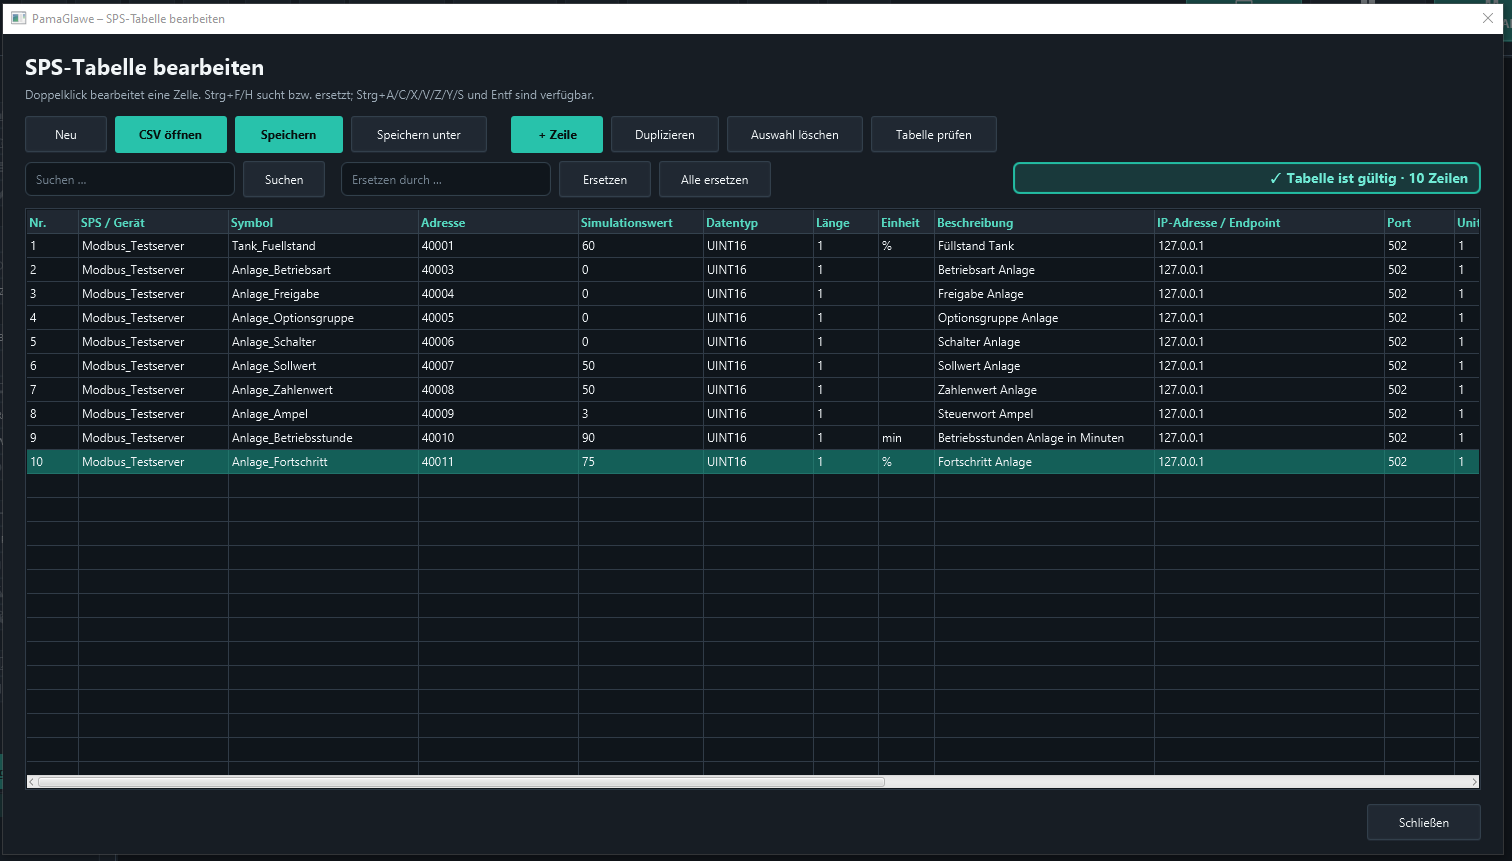The image size is (1512, 861).
Task: Click the Beschreibung column header
Action: point(1044,223)
